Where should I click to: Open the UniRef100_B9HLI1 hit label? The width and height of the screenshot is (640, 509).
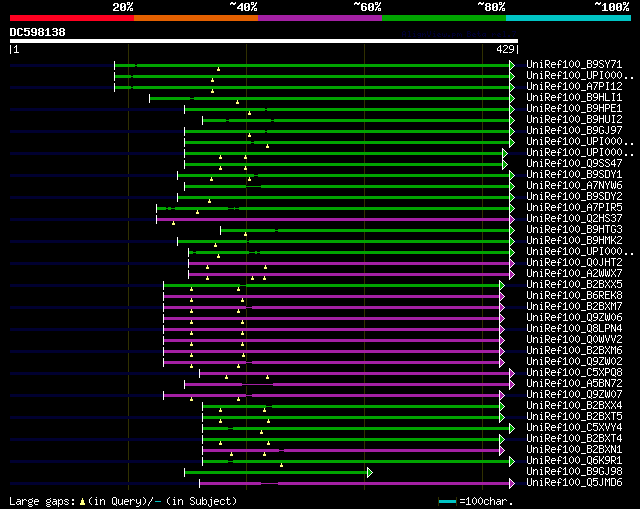tap(574, 98)
